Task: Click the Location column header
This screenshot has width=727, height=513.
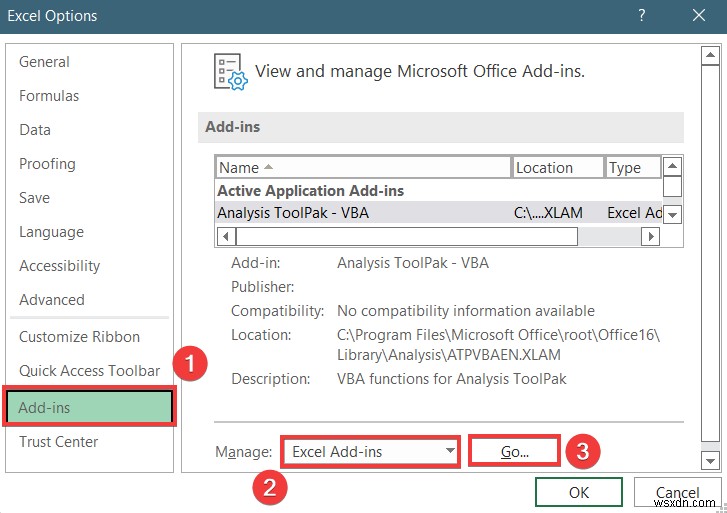Action: 558,167
